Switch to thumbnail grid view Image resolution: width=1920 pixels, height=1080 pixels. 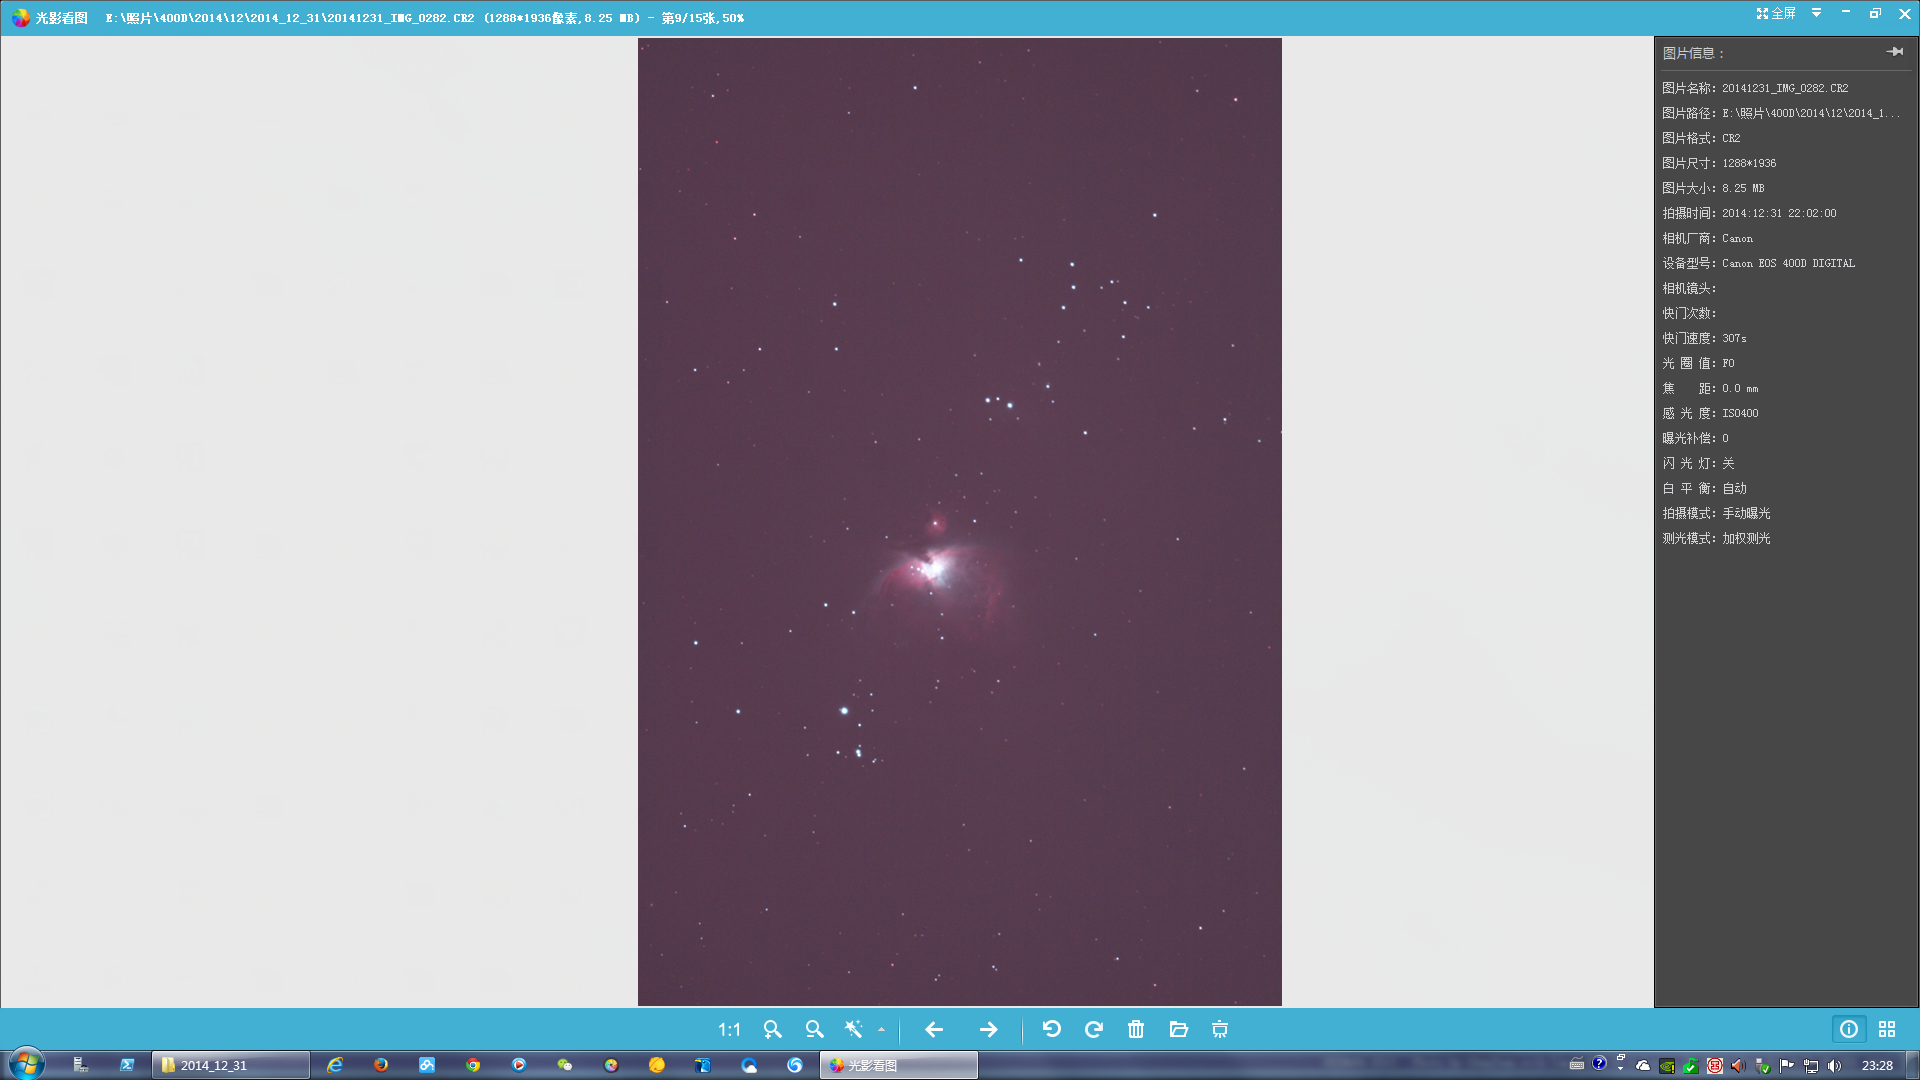pyautogui.click(x=1887, y=1029)
